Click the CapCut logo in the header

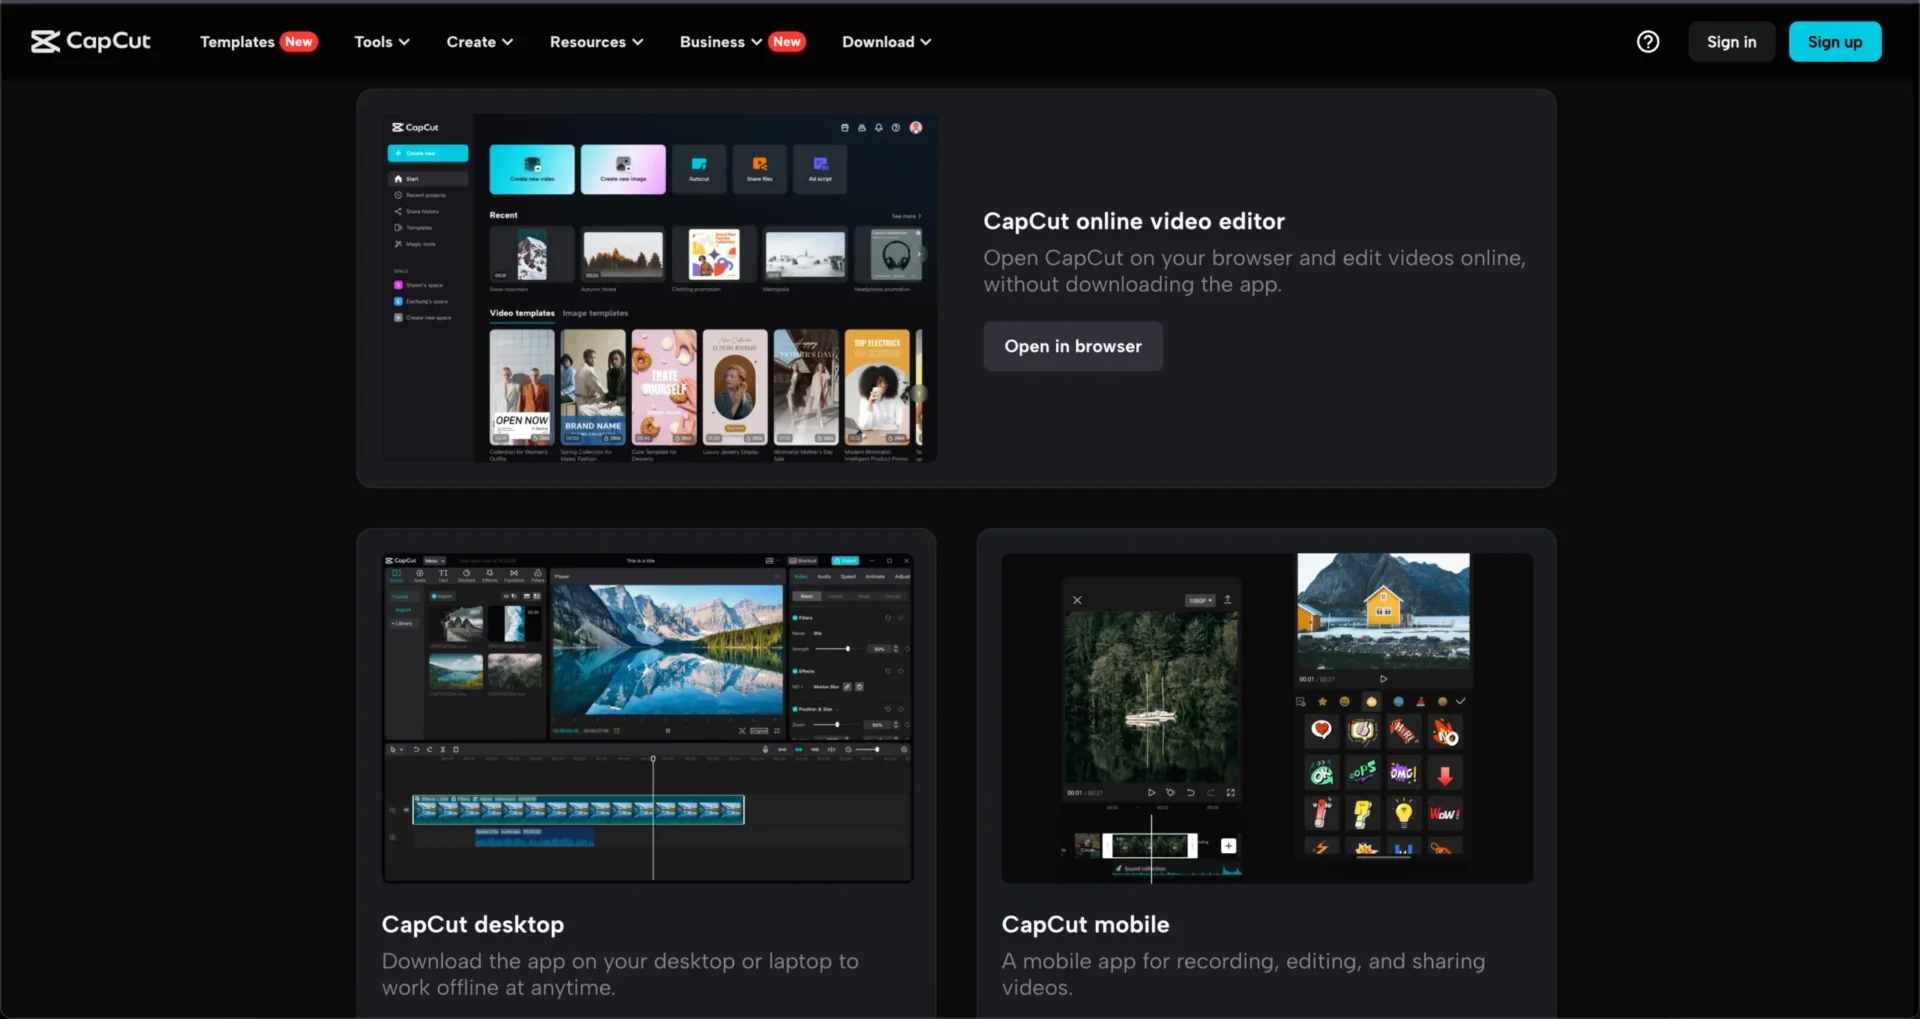(x=90, y=41)
